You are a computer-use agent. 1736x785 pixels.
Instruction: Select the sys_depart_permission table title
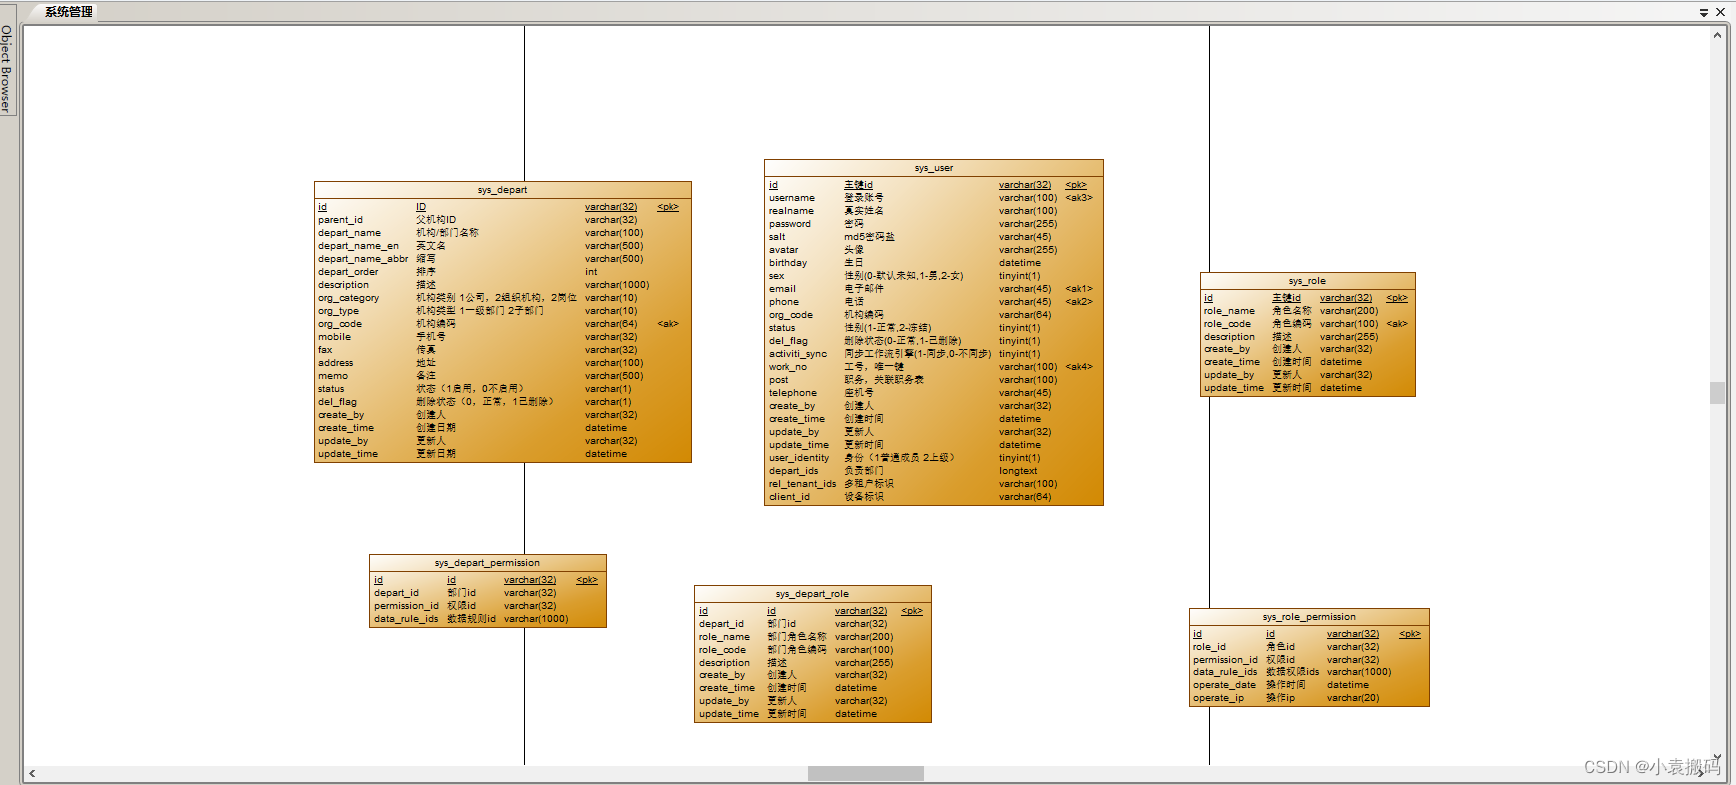[x=487, y=563]
